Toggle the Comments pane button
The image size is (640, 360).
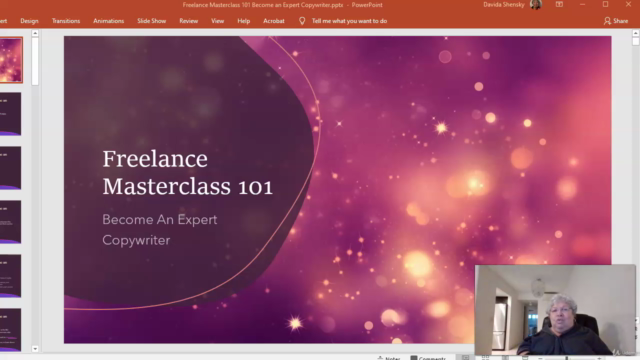point(428,358)
